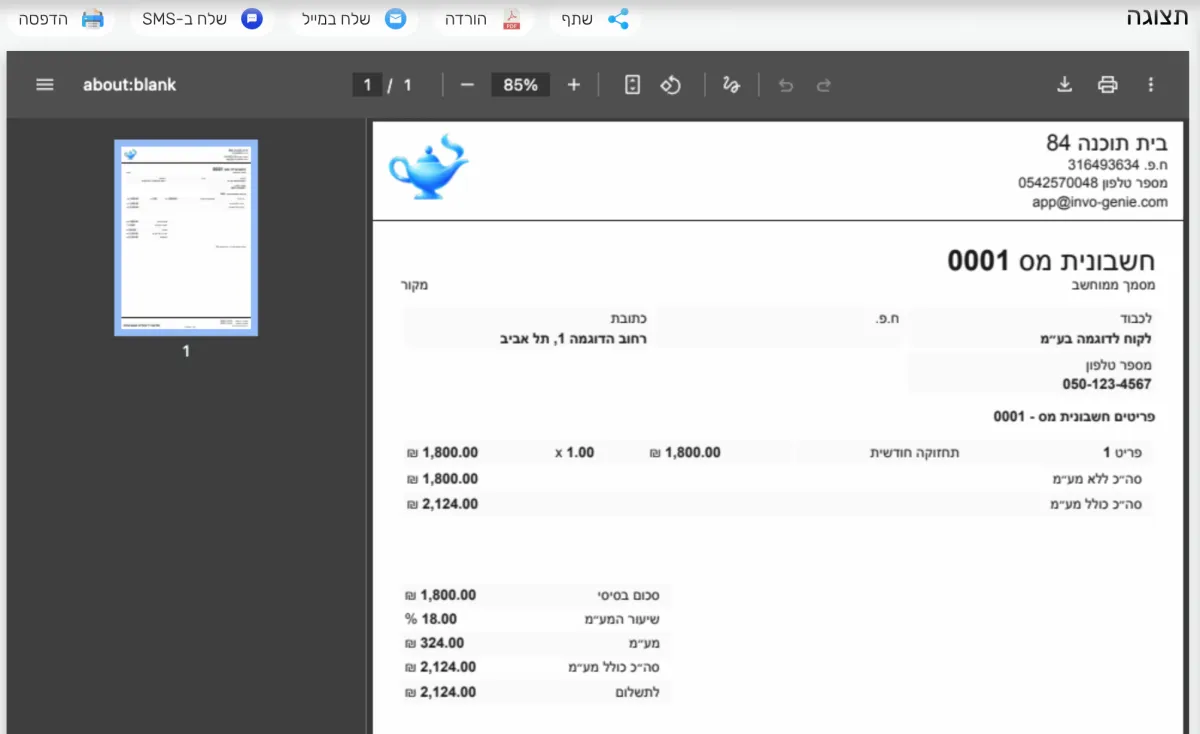Zoom in with the plus button
Viewport: 1200px width, 734px height.
click(574, 85)
